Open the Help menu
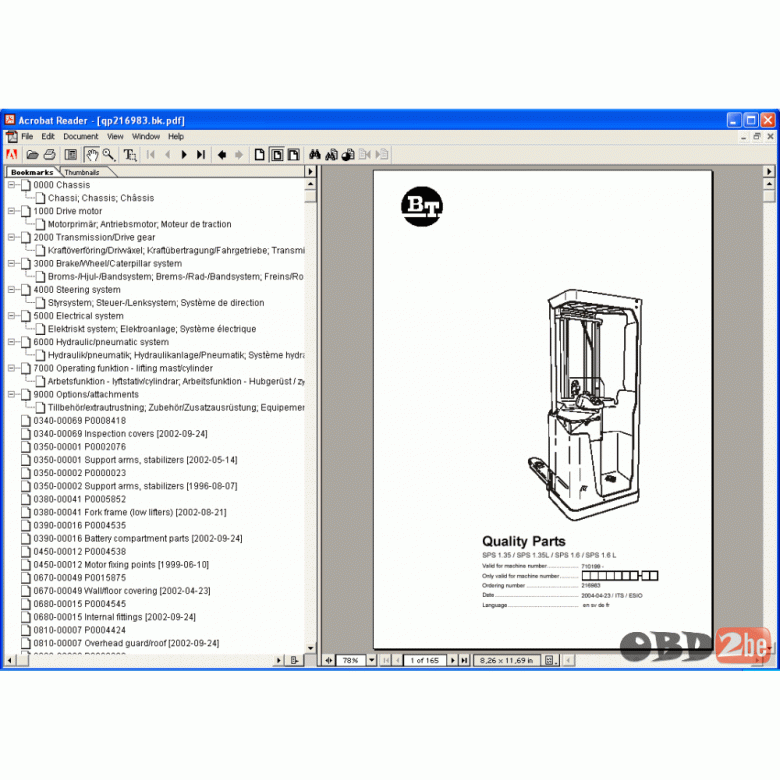Image resolution: width=780 pixels, height=780 pixels. pyautogui.click(x=176, y=136)
